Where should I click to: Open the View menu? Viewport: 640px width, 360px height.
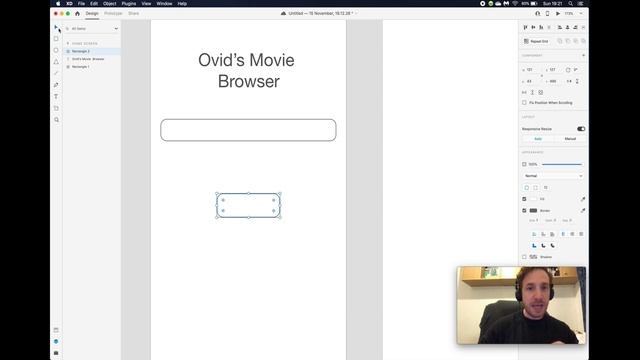coord(146,3)
